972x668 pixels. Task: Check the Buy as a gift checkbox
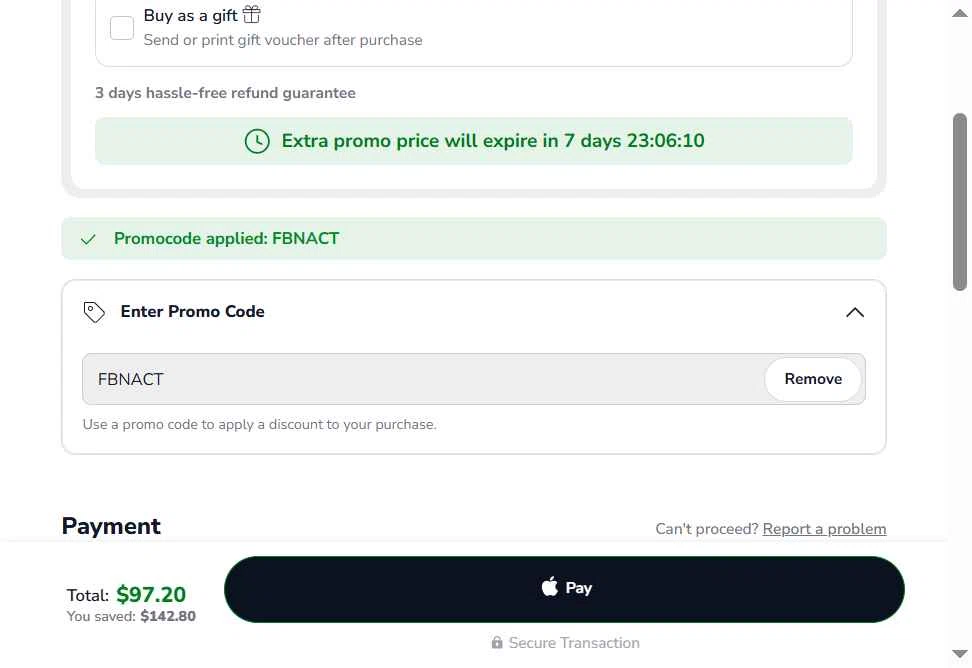click(x=122, y=28)
